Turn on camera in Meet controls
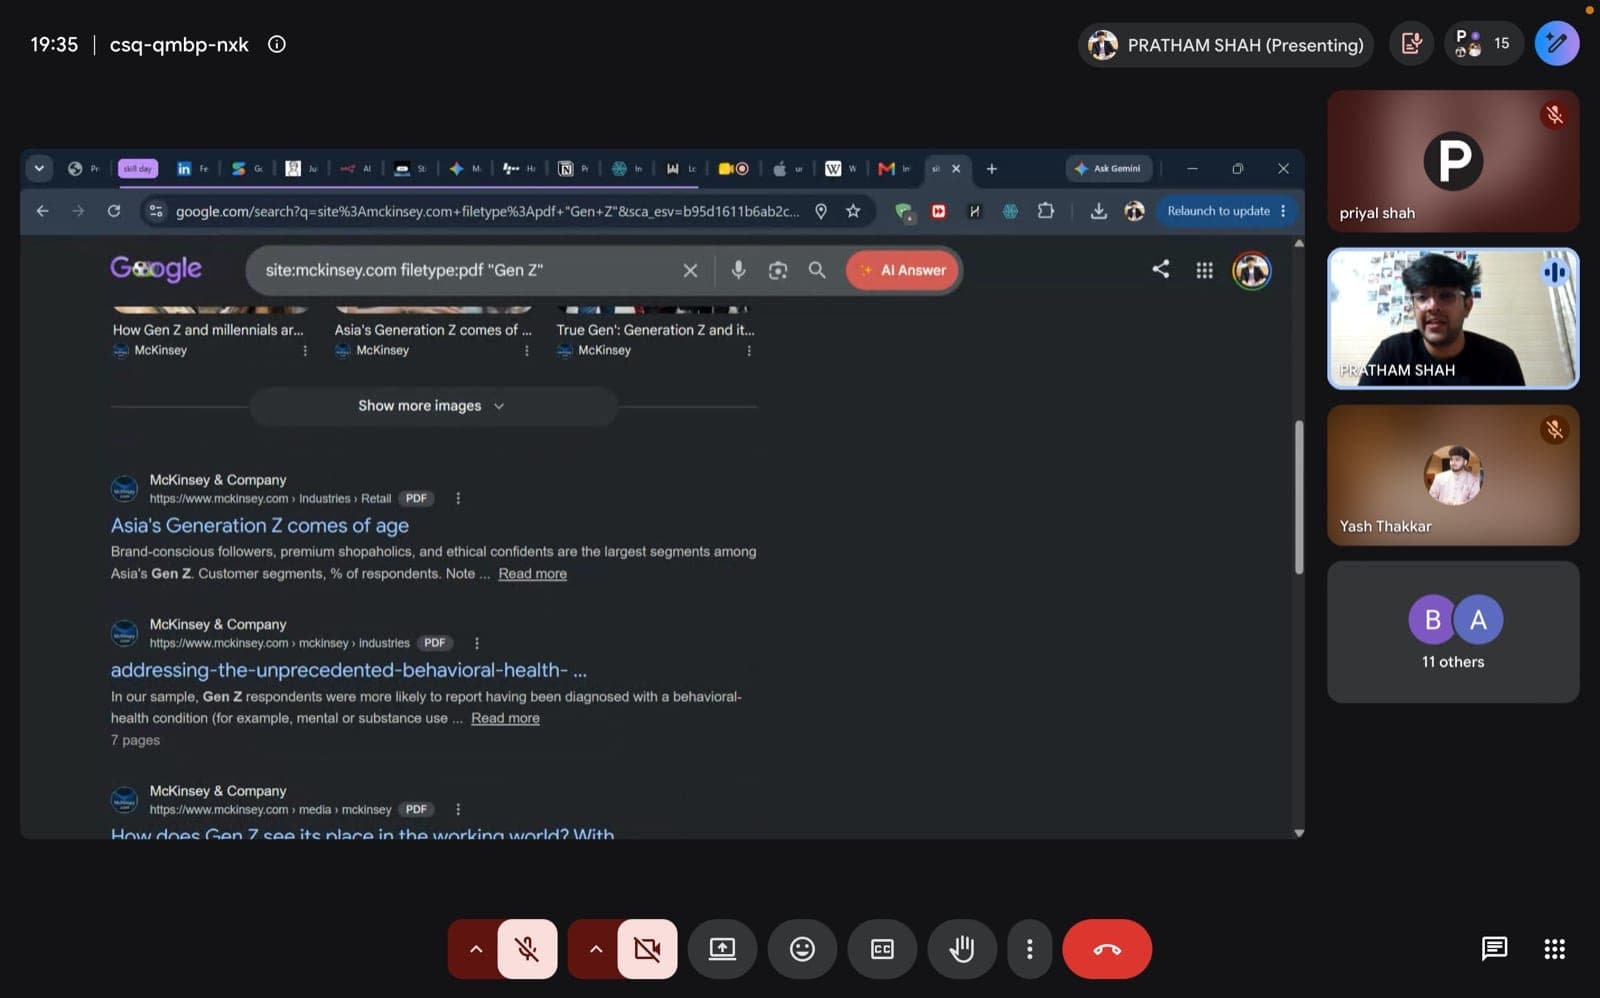Screen dimensions: 1600x998 pos(647,949)
